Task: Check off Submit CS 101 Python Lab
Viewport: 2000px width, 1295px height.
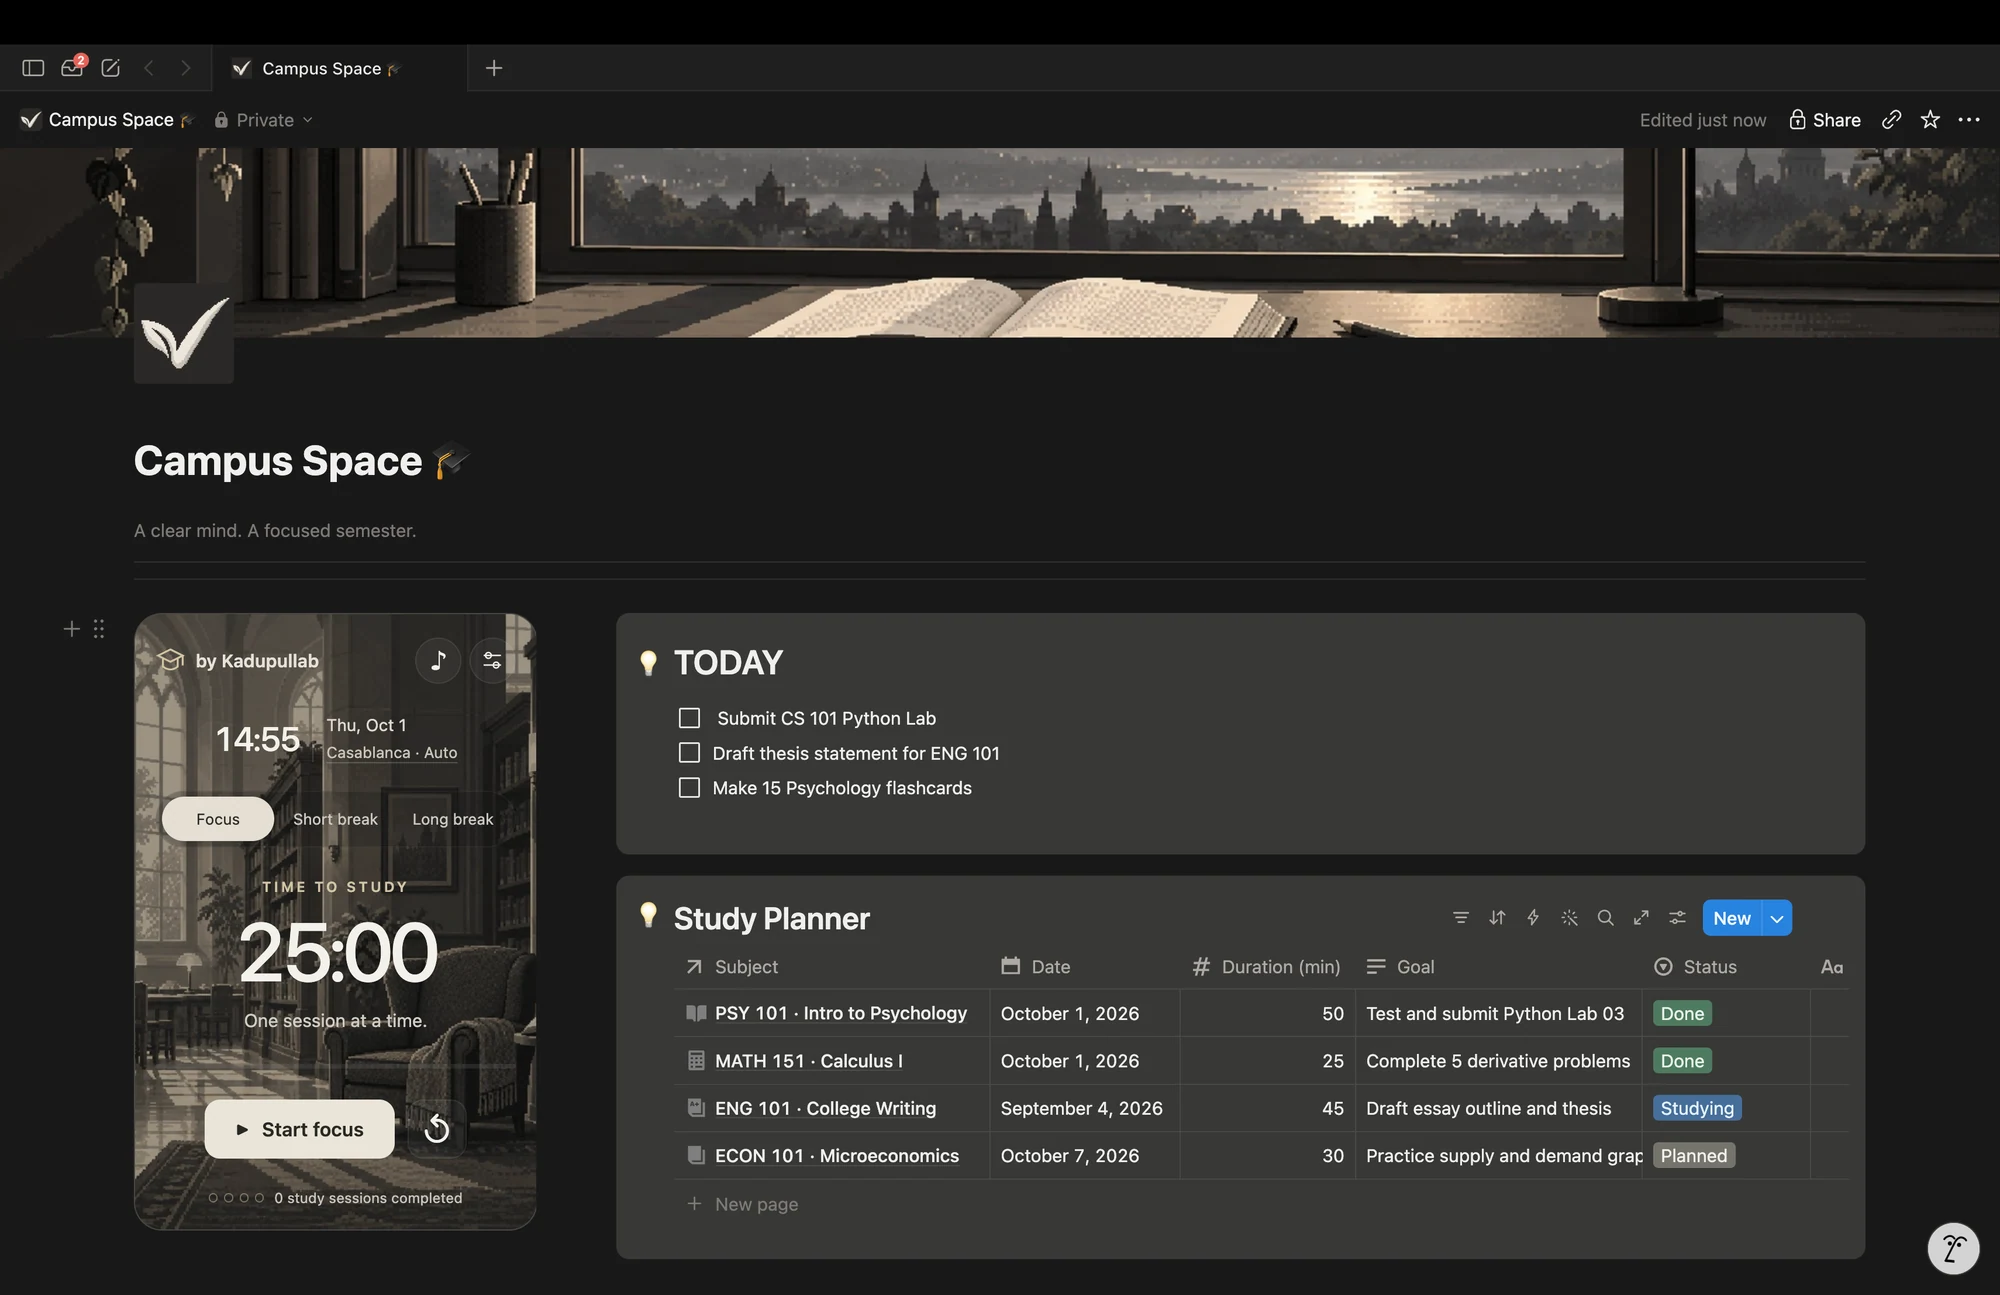Action: [689, 718]
